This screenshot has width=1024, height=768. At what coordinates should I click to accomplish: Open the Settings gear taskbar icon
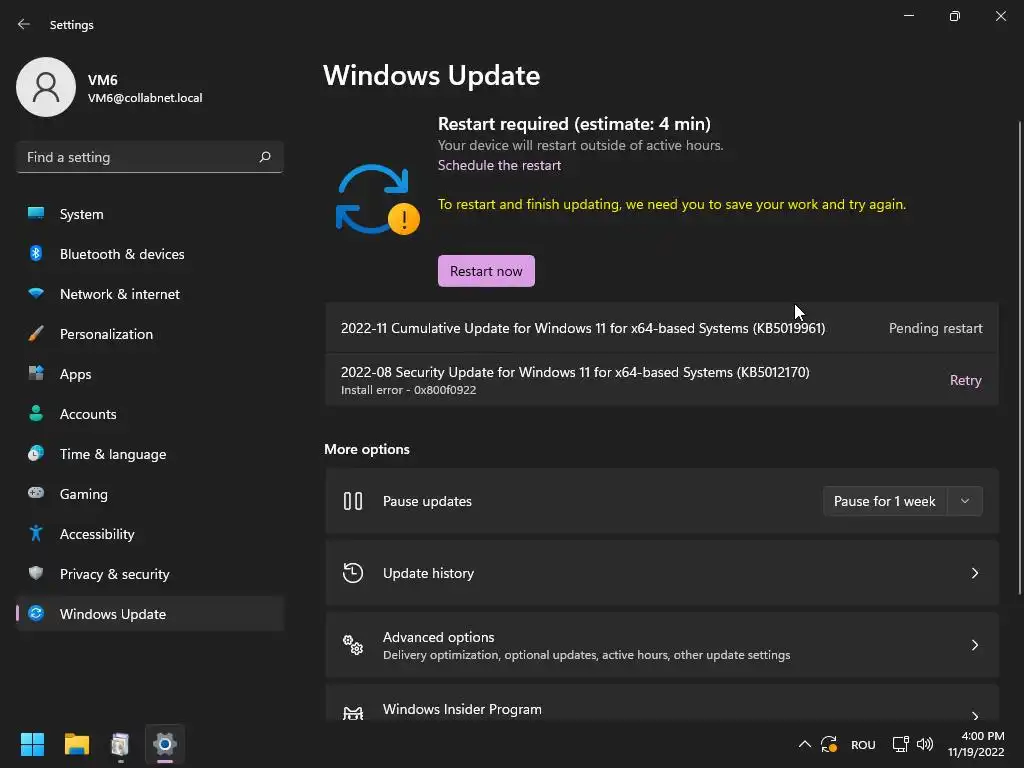[x=165, y=744]
